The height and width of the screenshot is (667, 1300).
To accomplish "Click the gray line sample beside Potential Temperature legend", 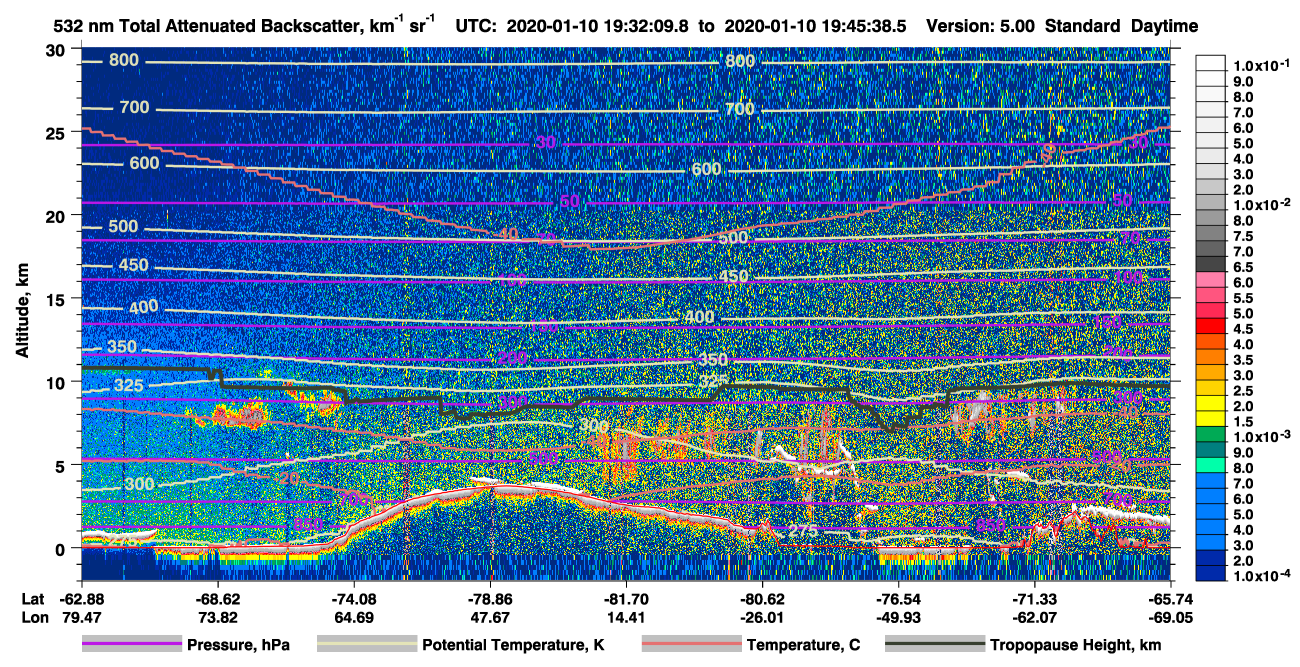I will (367, 645).
